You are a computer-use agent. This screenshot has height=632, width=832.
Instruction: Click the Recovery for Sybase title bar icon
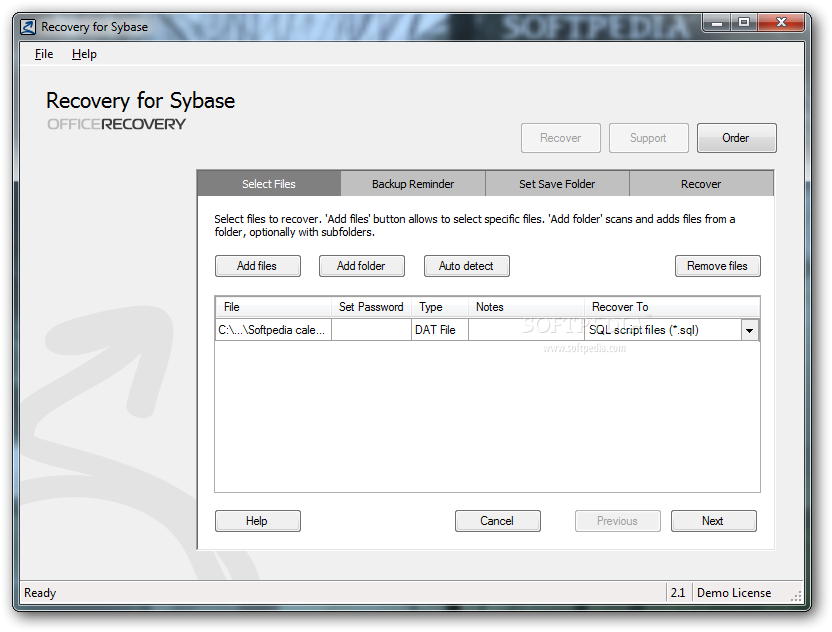28,27
